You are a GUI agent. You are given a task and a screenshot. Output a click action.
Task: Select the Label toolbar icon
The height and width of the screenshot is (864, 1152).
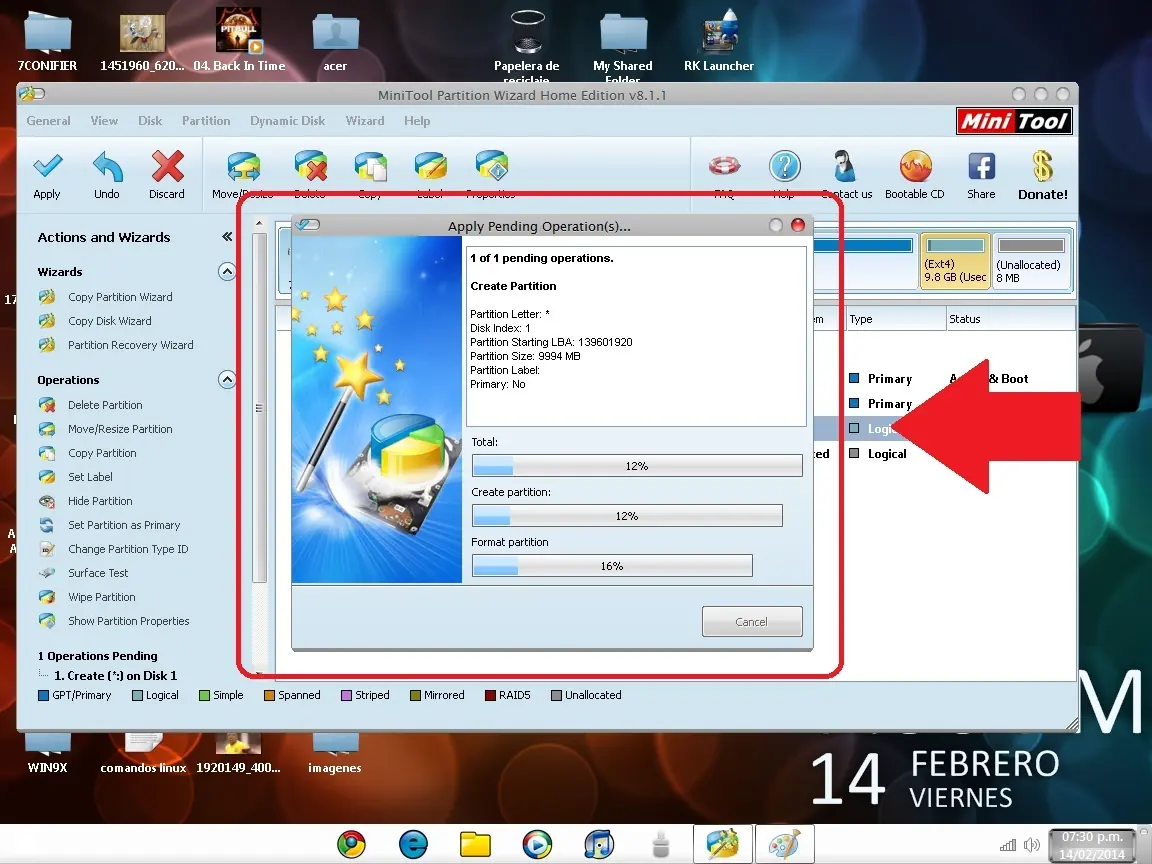[430, 166]
